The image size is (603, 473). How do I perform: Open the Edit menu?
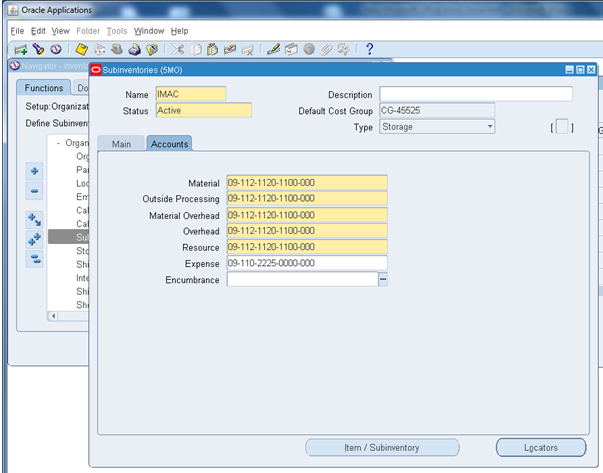coord(38,31)
